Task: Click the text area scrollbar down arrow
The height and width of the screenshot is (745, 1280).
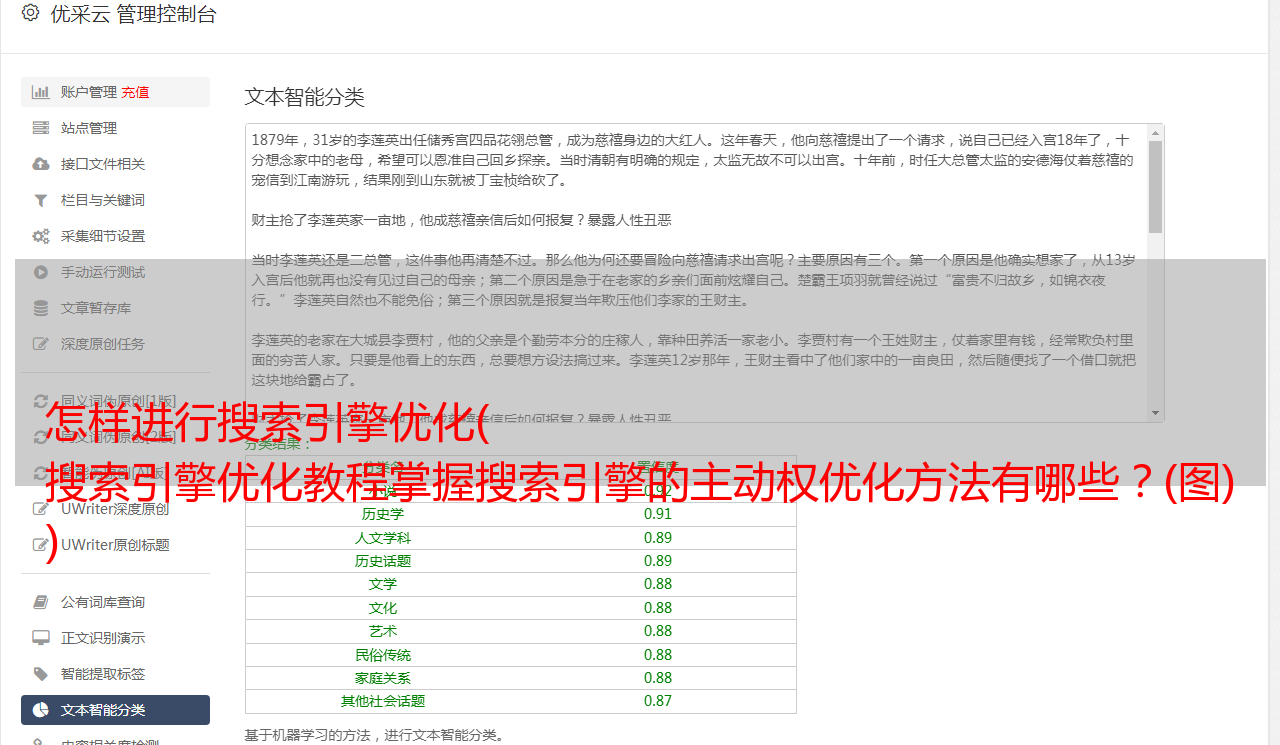Action: point(1155,413)
